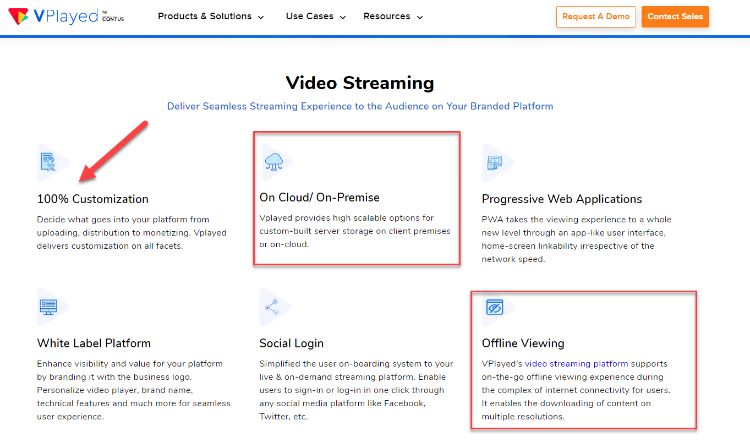The height and width of the screenshot is (442, 750).
Task: Click the 100% Customization heading
Action: pyautogui.click(x=93, y=199)
